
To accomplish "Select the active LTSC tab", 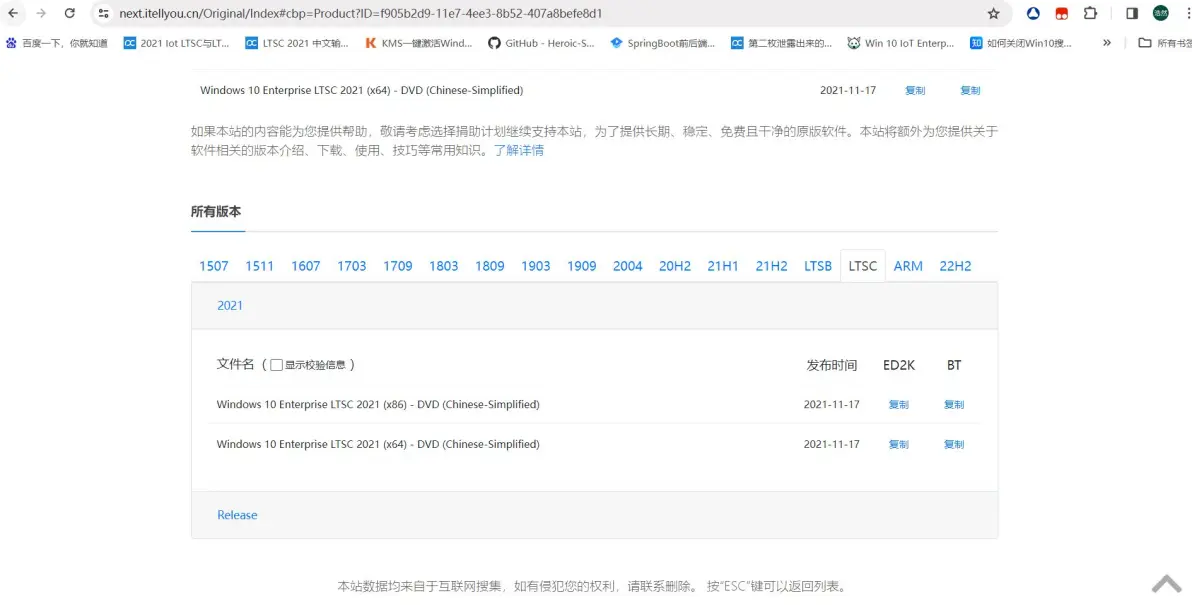I will pyautogui.click(x=863, y=266).
